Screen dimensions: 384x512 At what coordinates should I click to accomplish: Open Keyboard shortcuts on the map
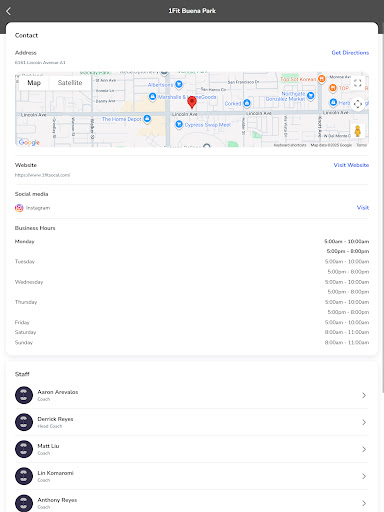click(290, 145)
